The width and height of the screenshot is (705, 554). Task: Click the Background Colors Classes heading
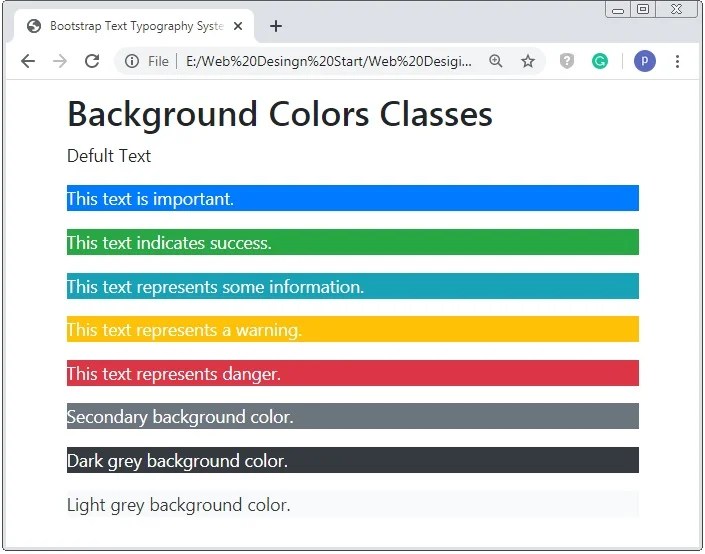click(x=280, y=114)
